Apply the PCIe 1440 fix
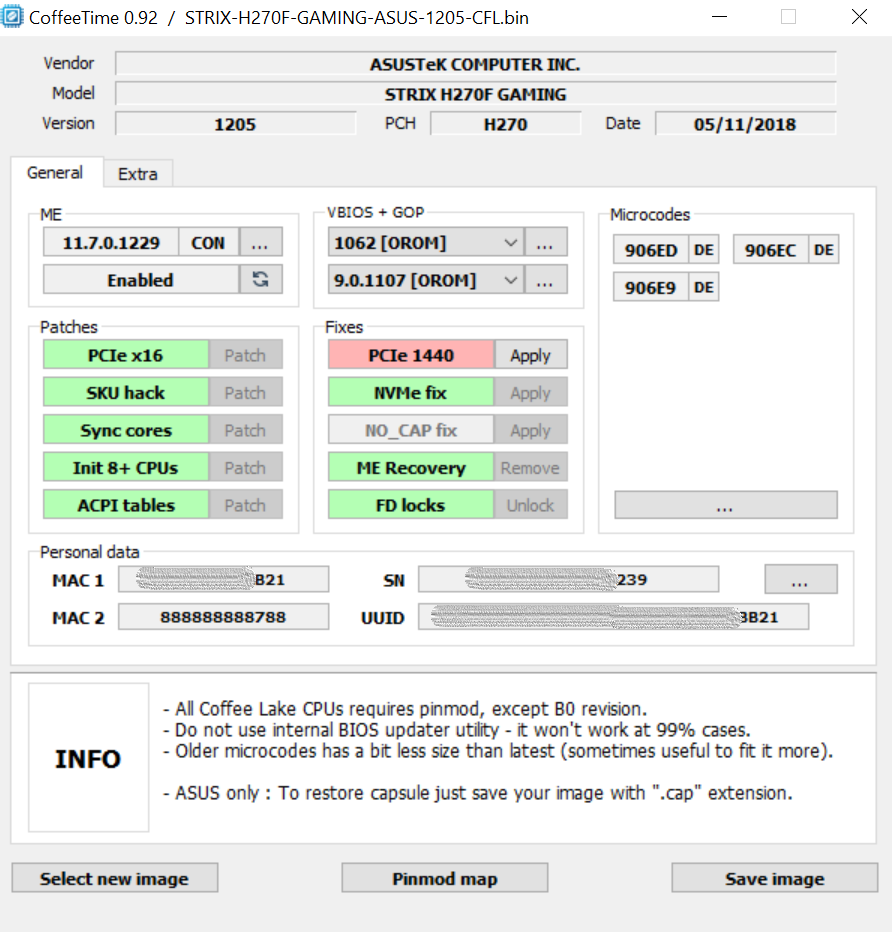The width and height of the screenshot is (892, 932). [x=530, y=355]
